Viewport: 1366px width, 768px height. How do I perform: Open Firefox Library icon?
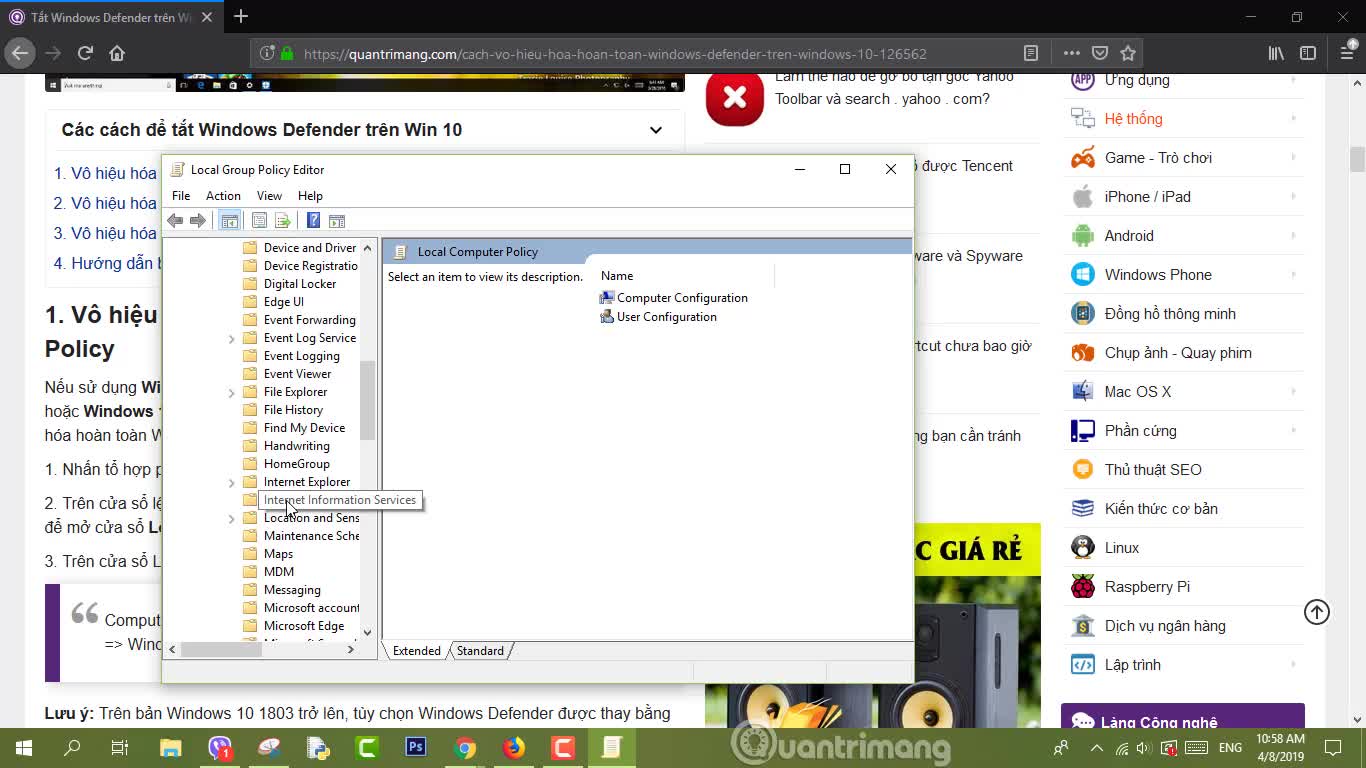pos(1276,53)
